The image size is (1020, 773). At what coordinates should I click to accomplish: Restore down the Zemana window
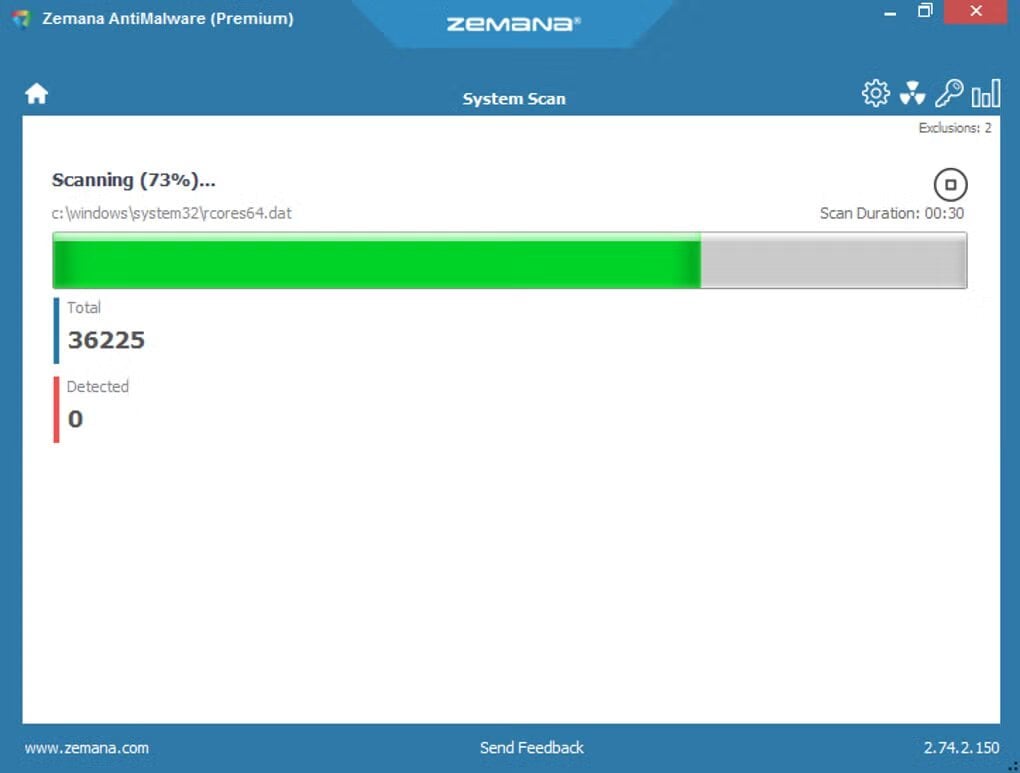point(925,10)
